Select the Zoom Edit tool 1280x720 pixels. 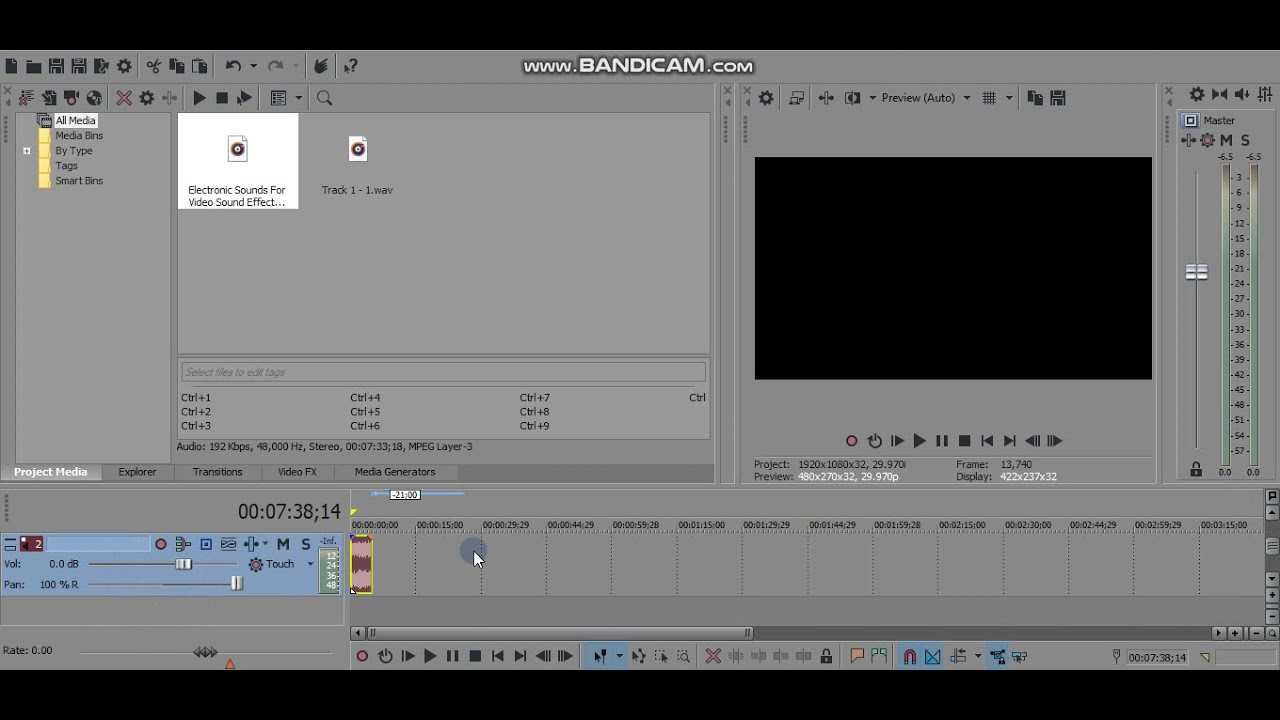coord(684,657)
